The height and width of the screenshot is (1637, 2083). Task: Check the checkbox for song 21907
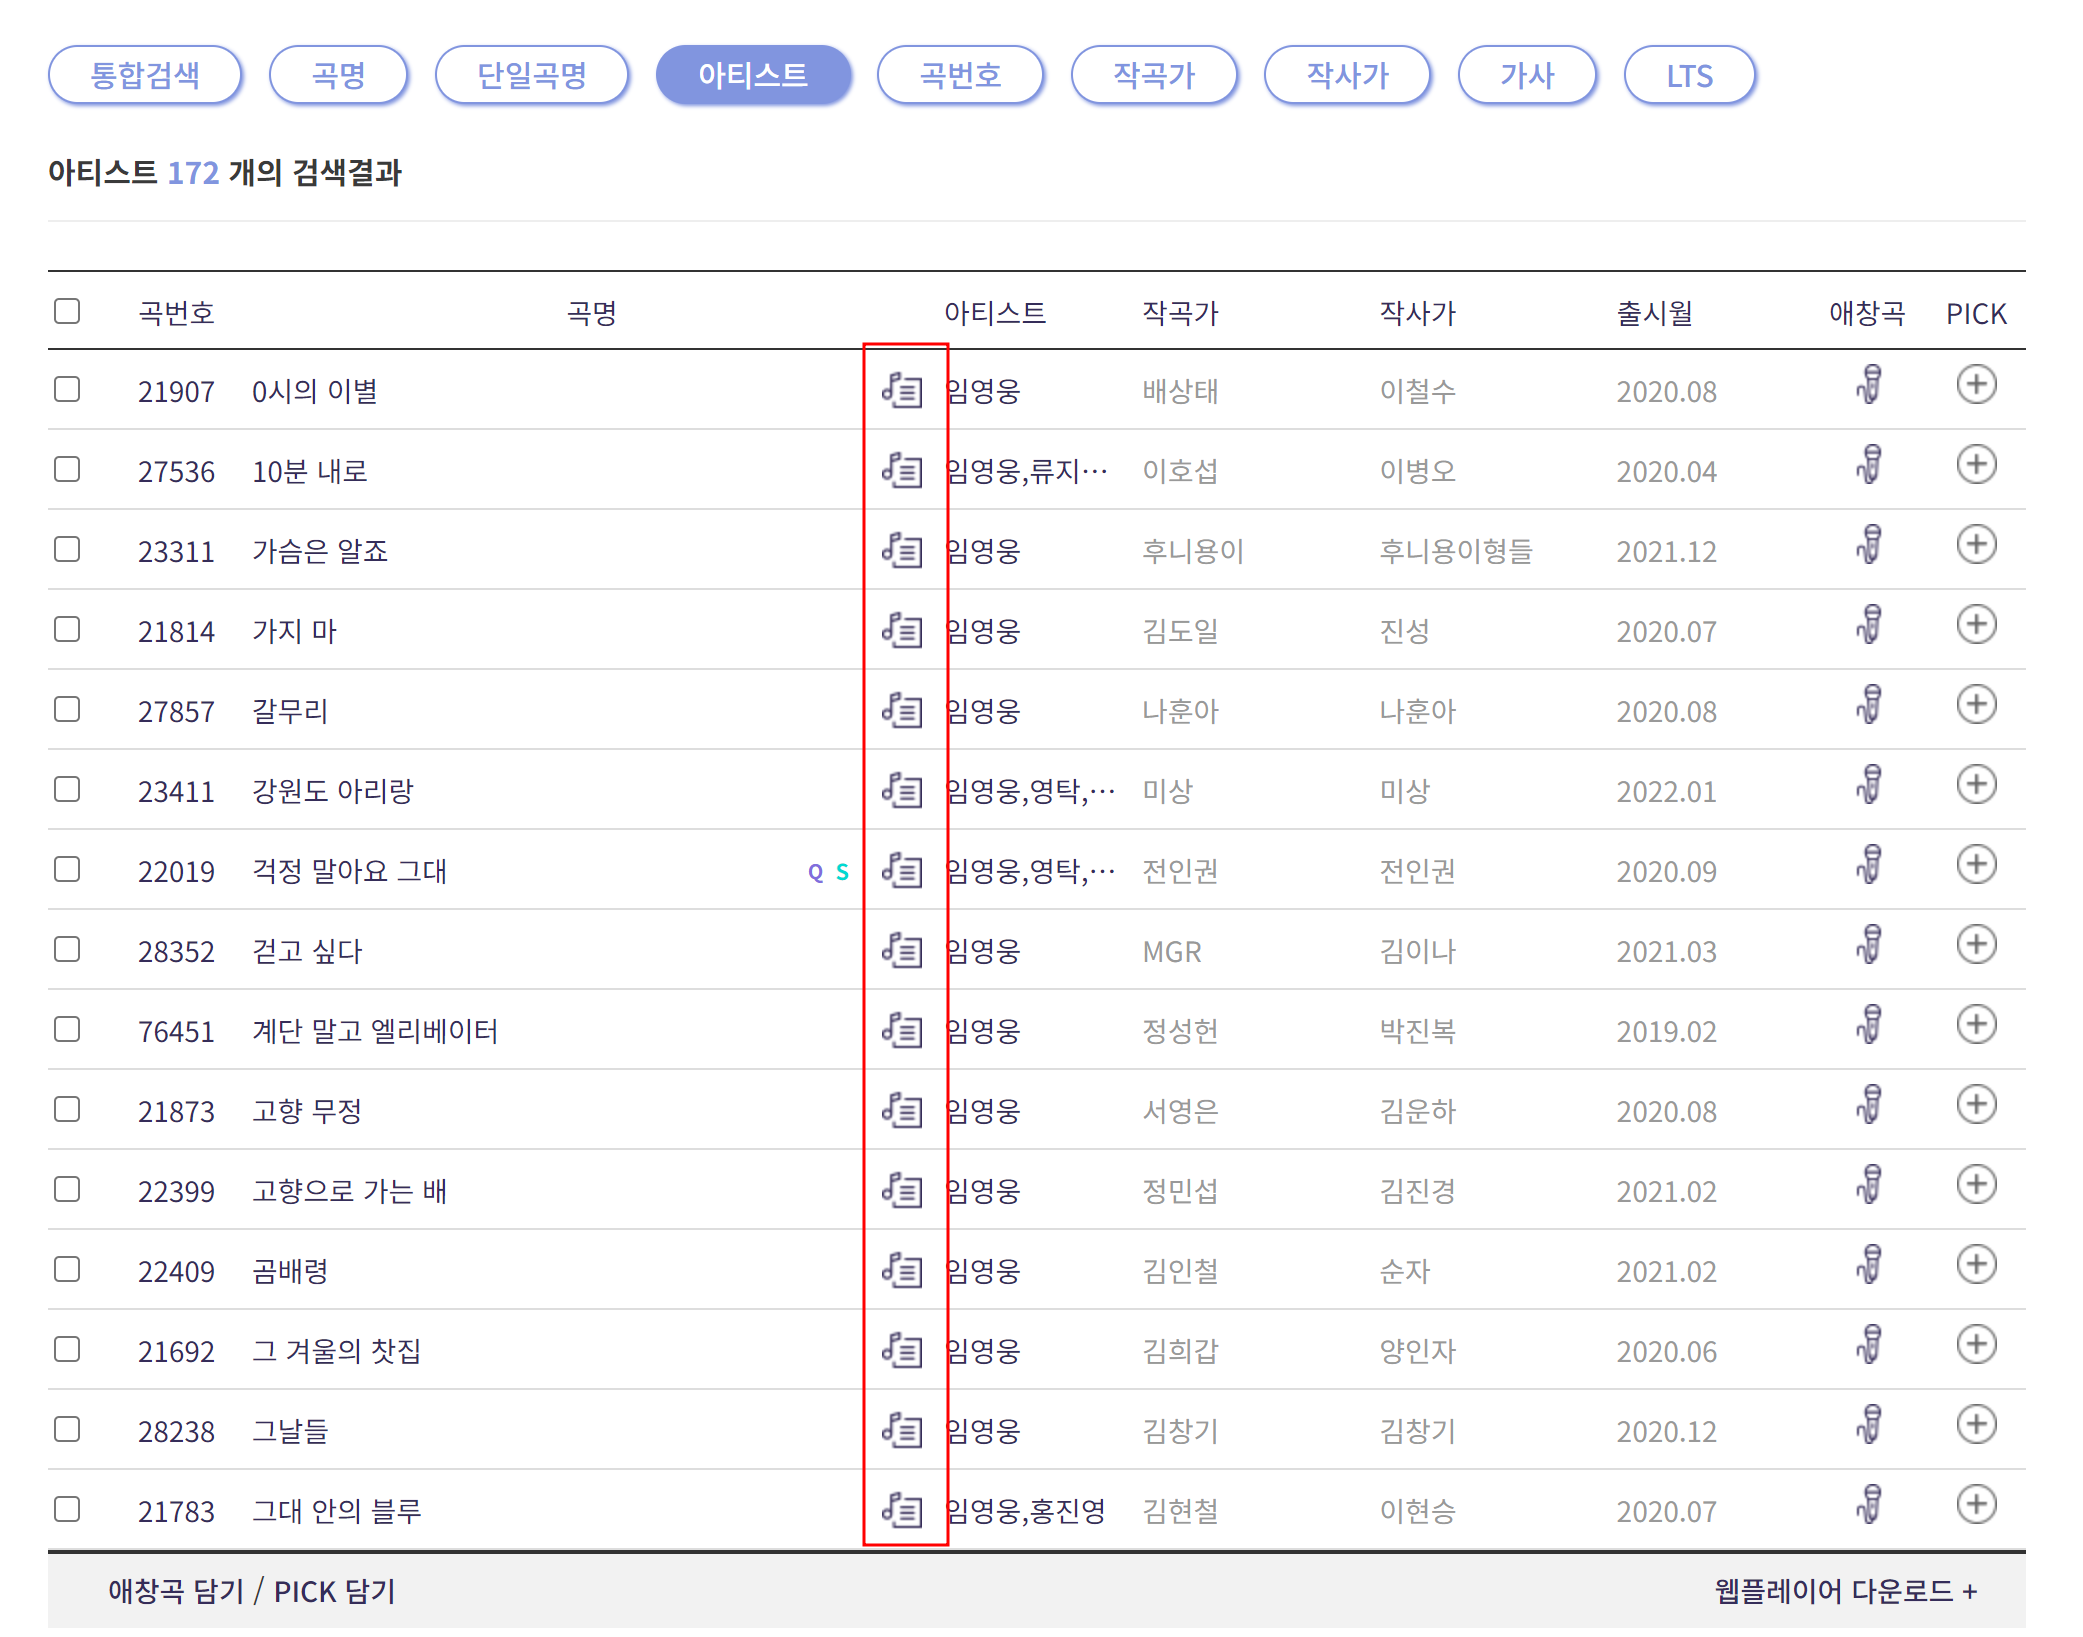coord(67,390)
